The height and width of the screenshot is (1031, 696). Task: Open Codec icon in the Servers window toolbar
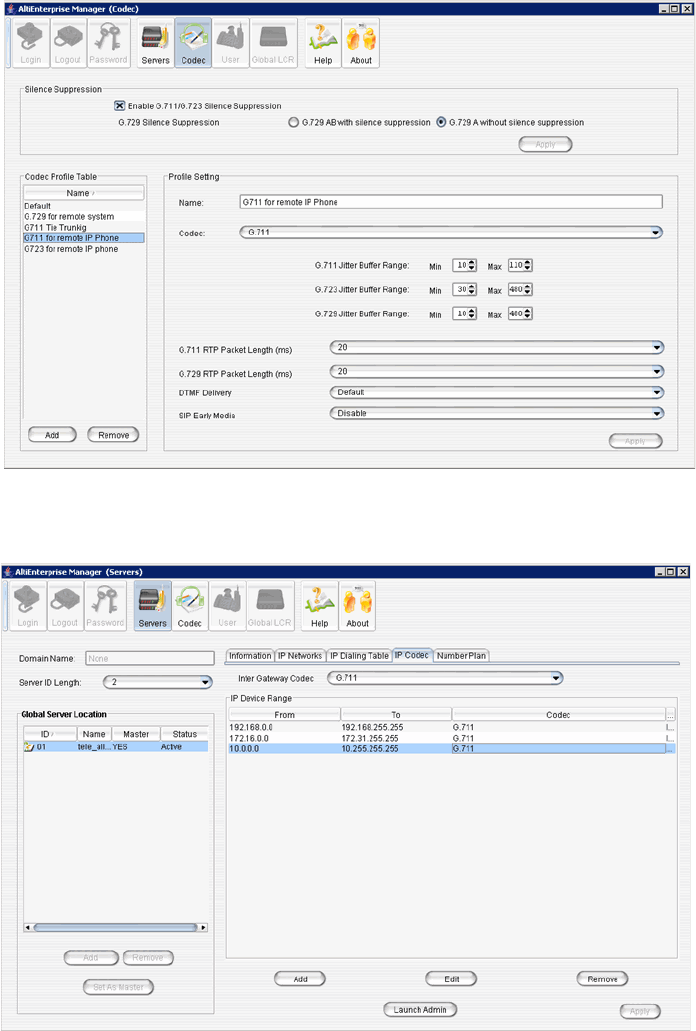(190, 606)
